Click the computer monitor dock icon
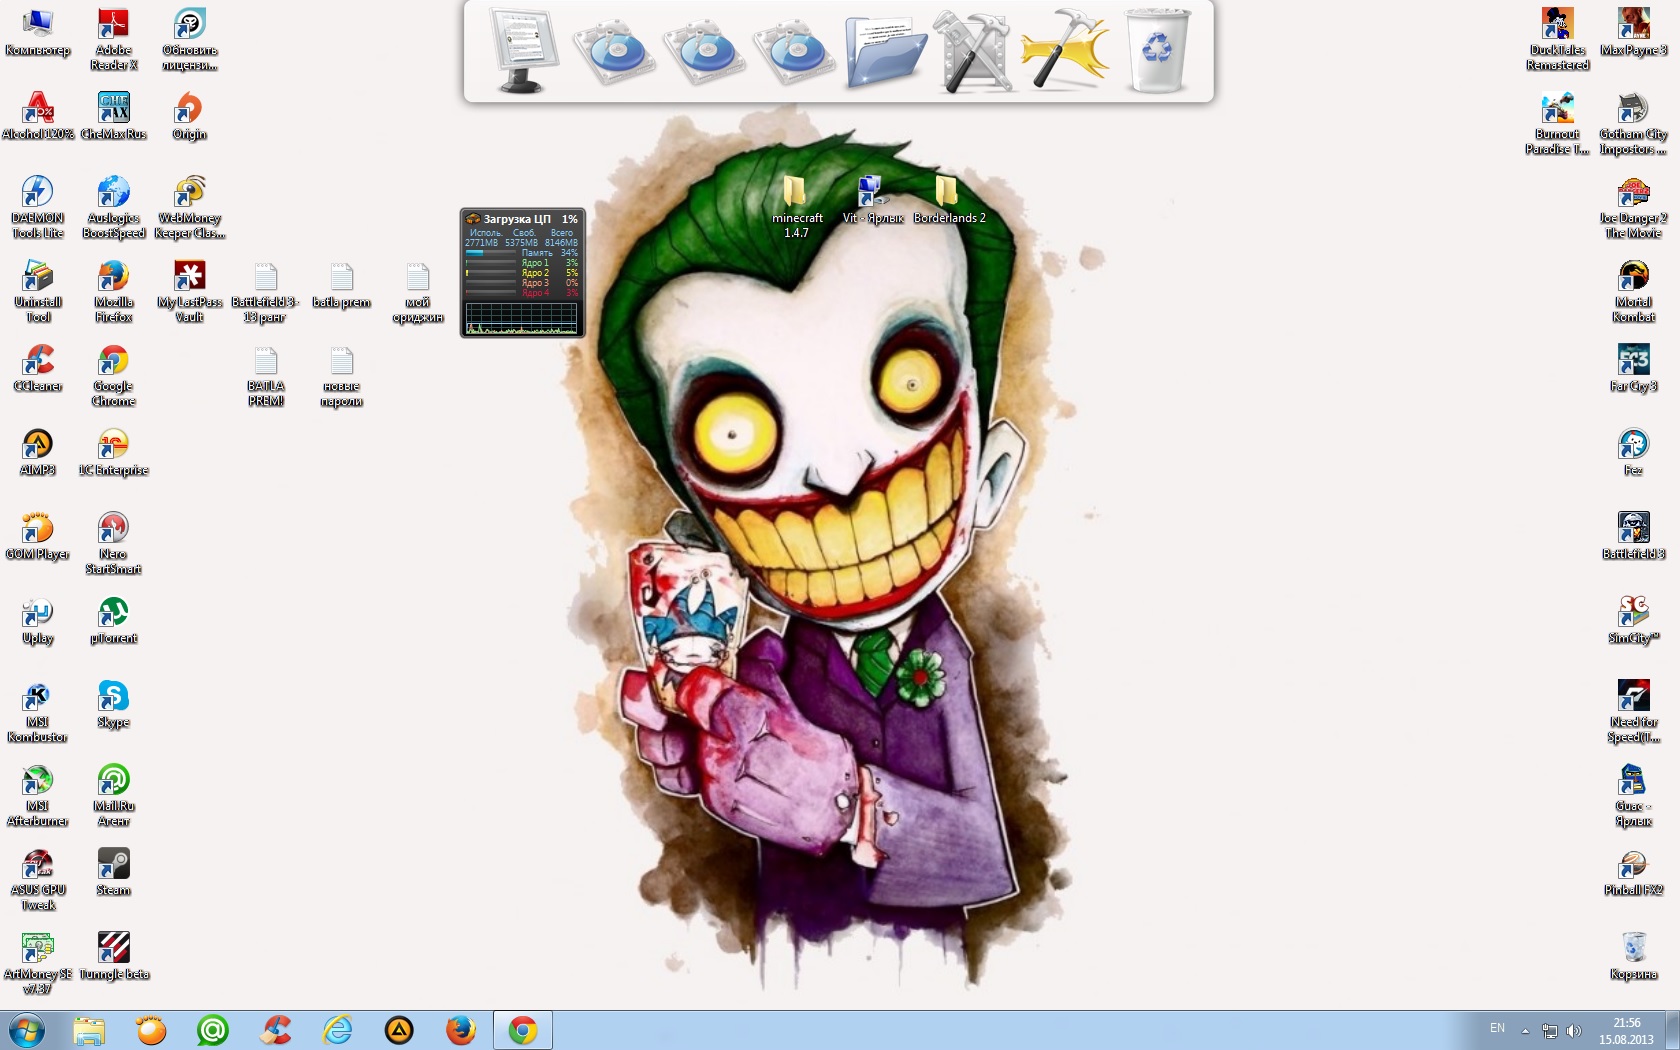This screenshot has width=1680, height=1050. tap(523, 50)
